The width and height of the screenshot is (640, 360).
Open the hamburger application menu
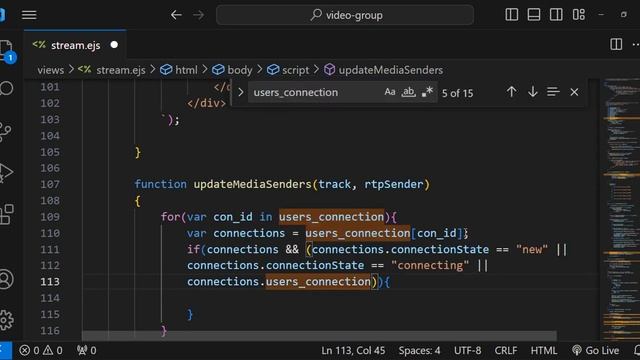(29, 15)
